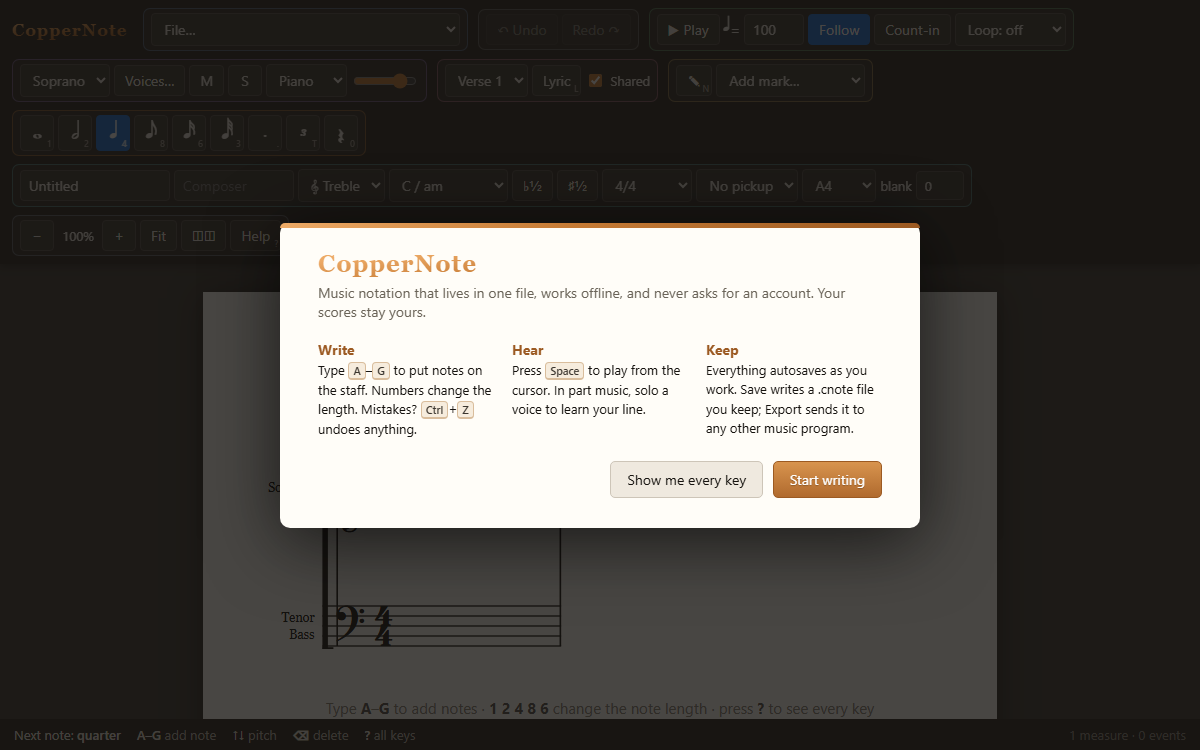Solo the voice with S button
This screenshot has width=1200, height=750.
(x=245, y=81)
